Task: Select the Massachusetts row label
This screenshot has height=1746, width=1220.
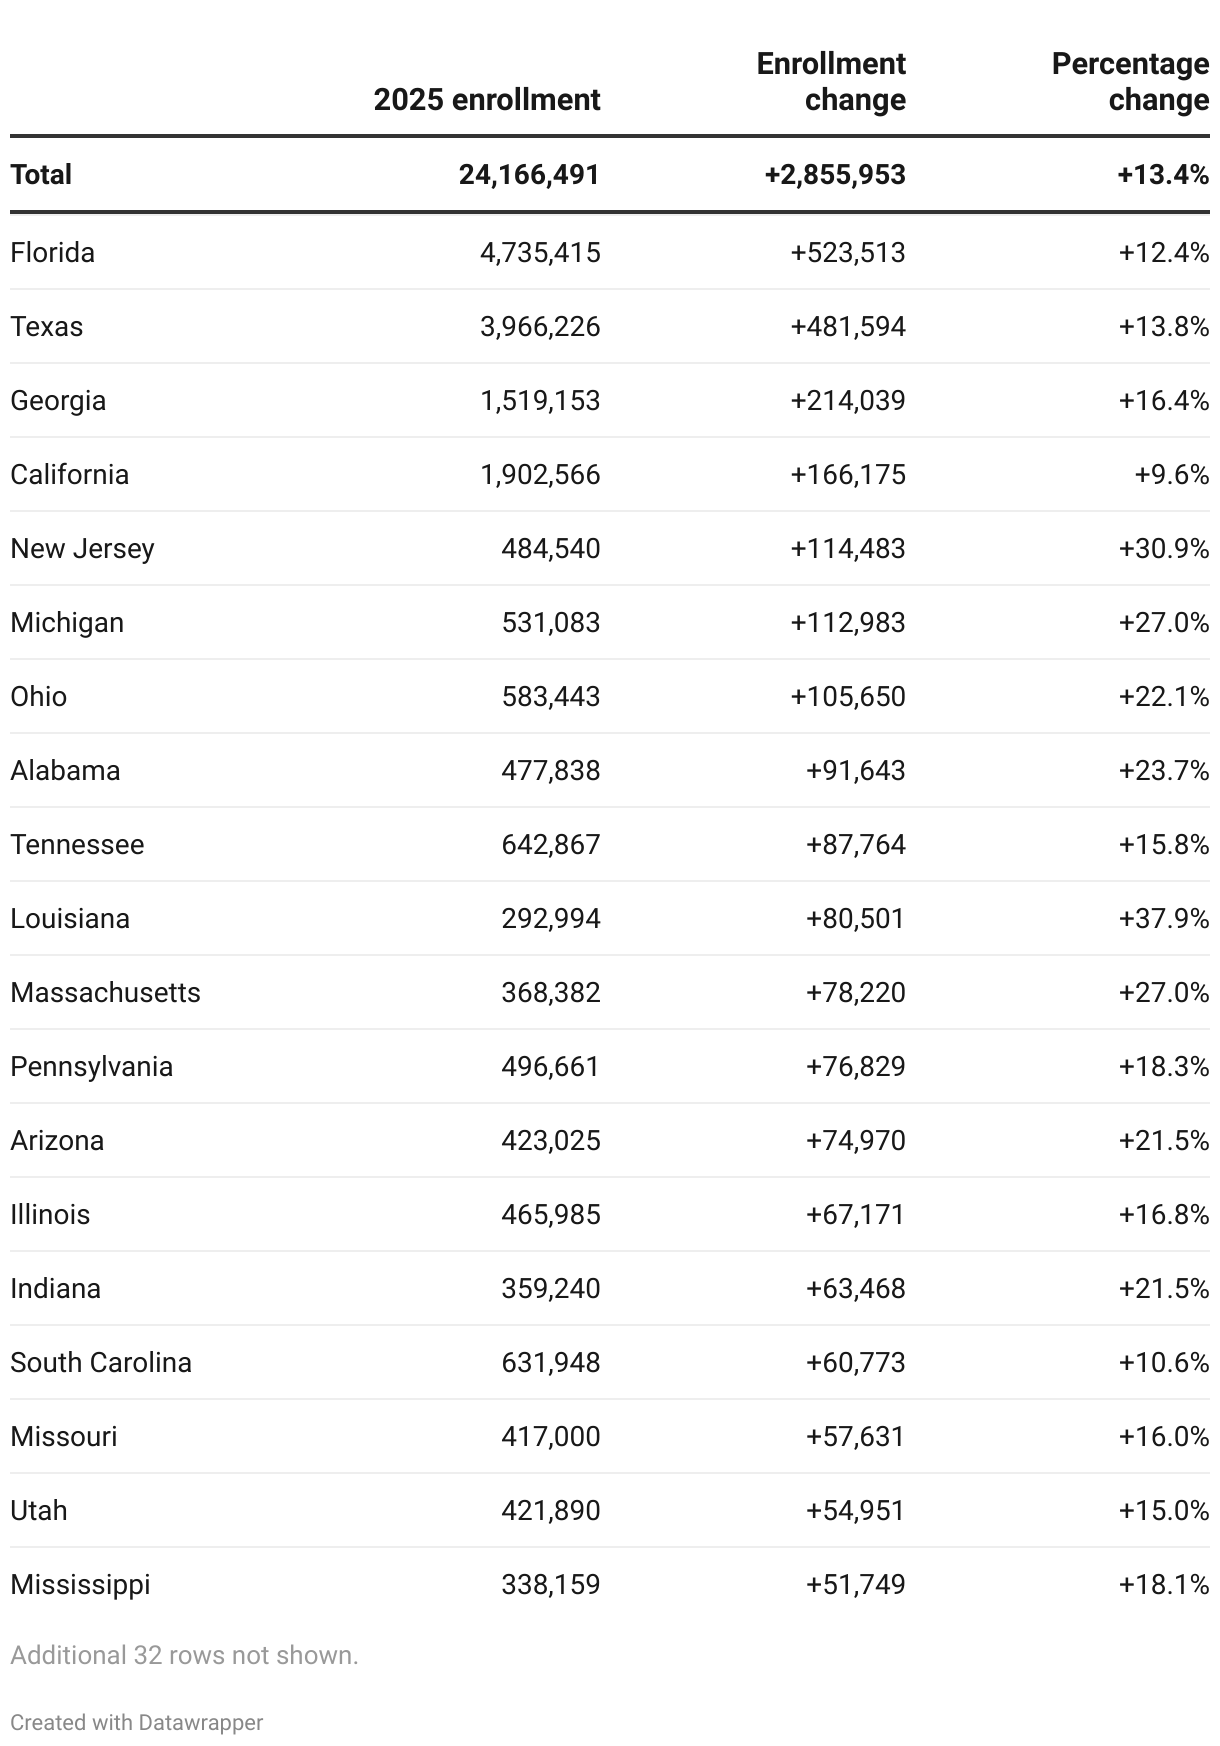Action: click(106, 992)
